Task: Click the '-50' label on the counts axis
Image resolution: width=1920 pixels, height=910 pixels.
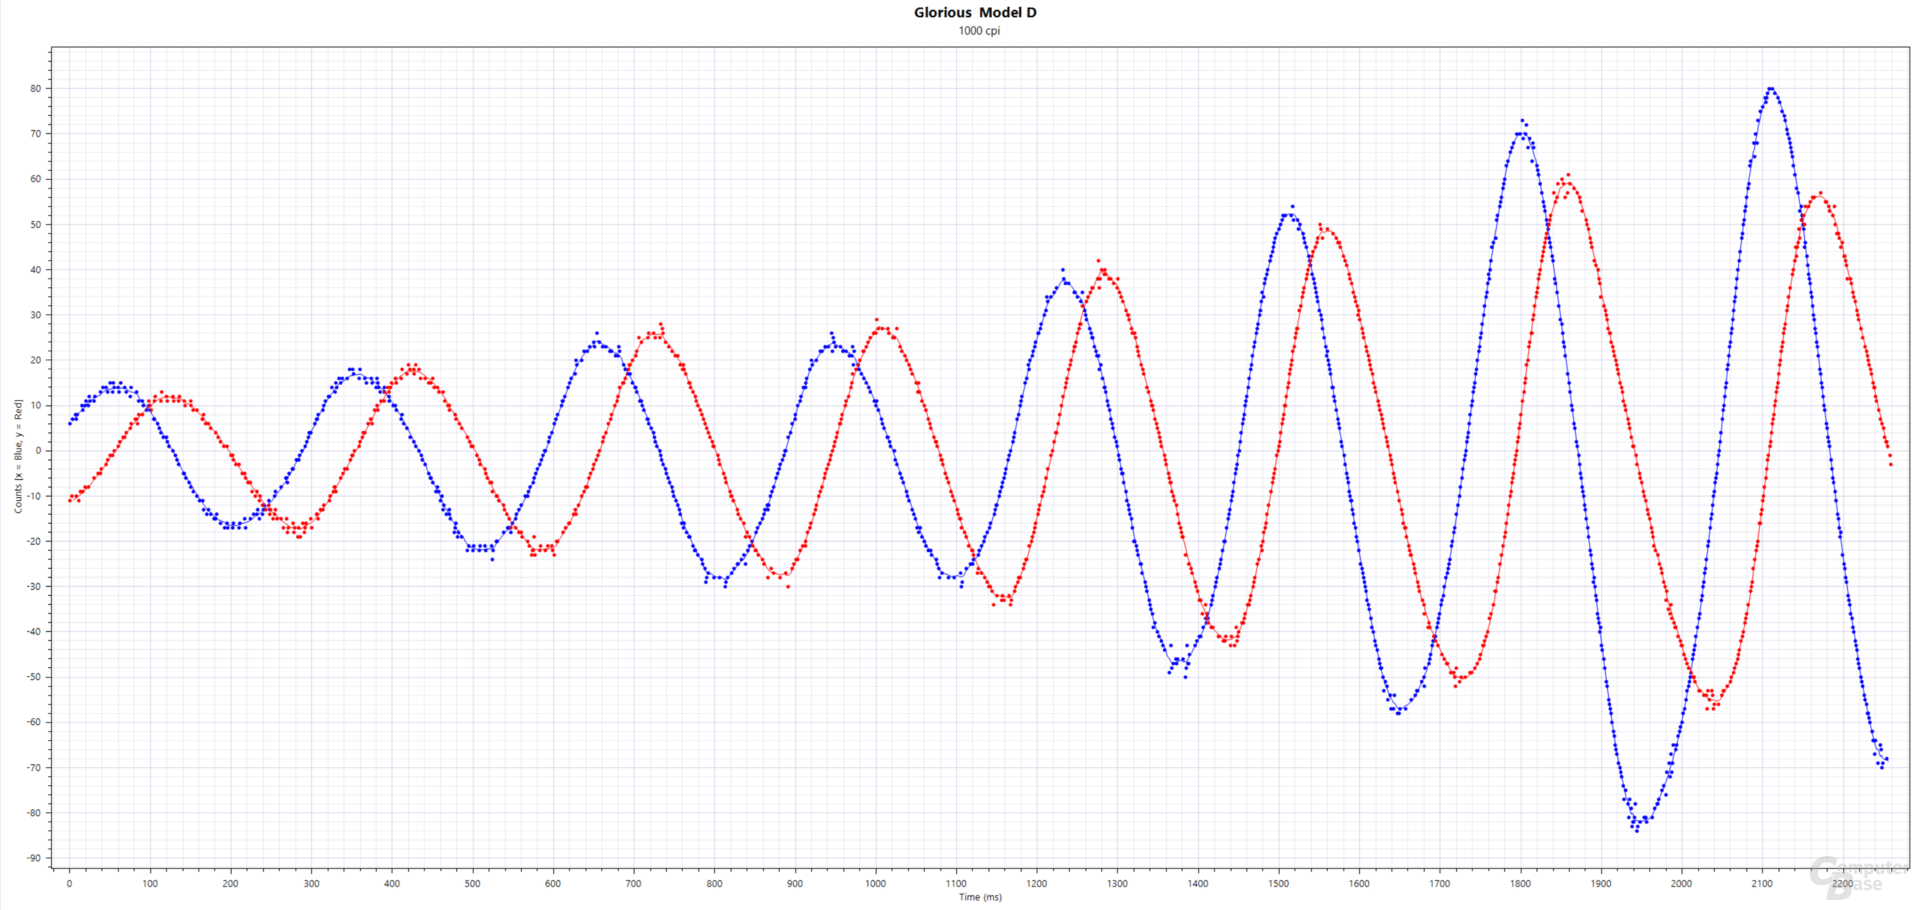Action: point(35,677)
